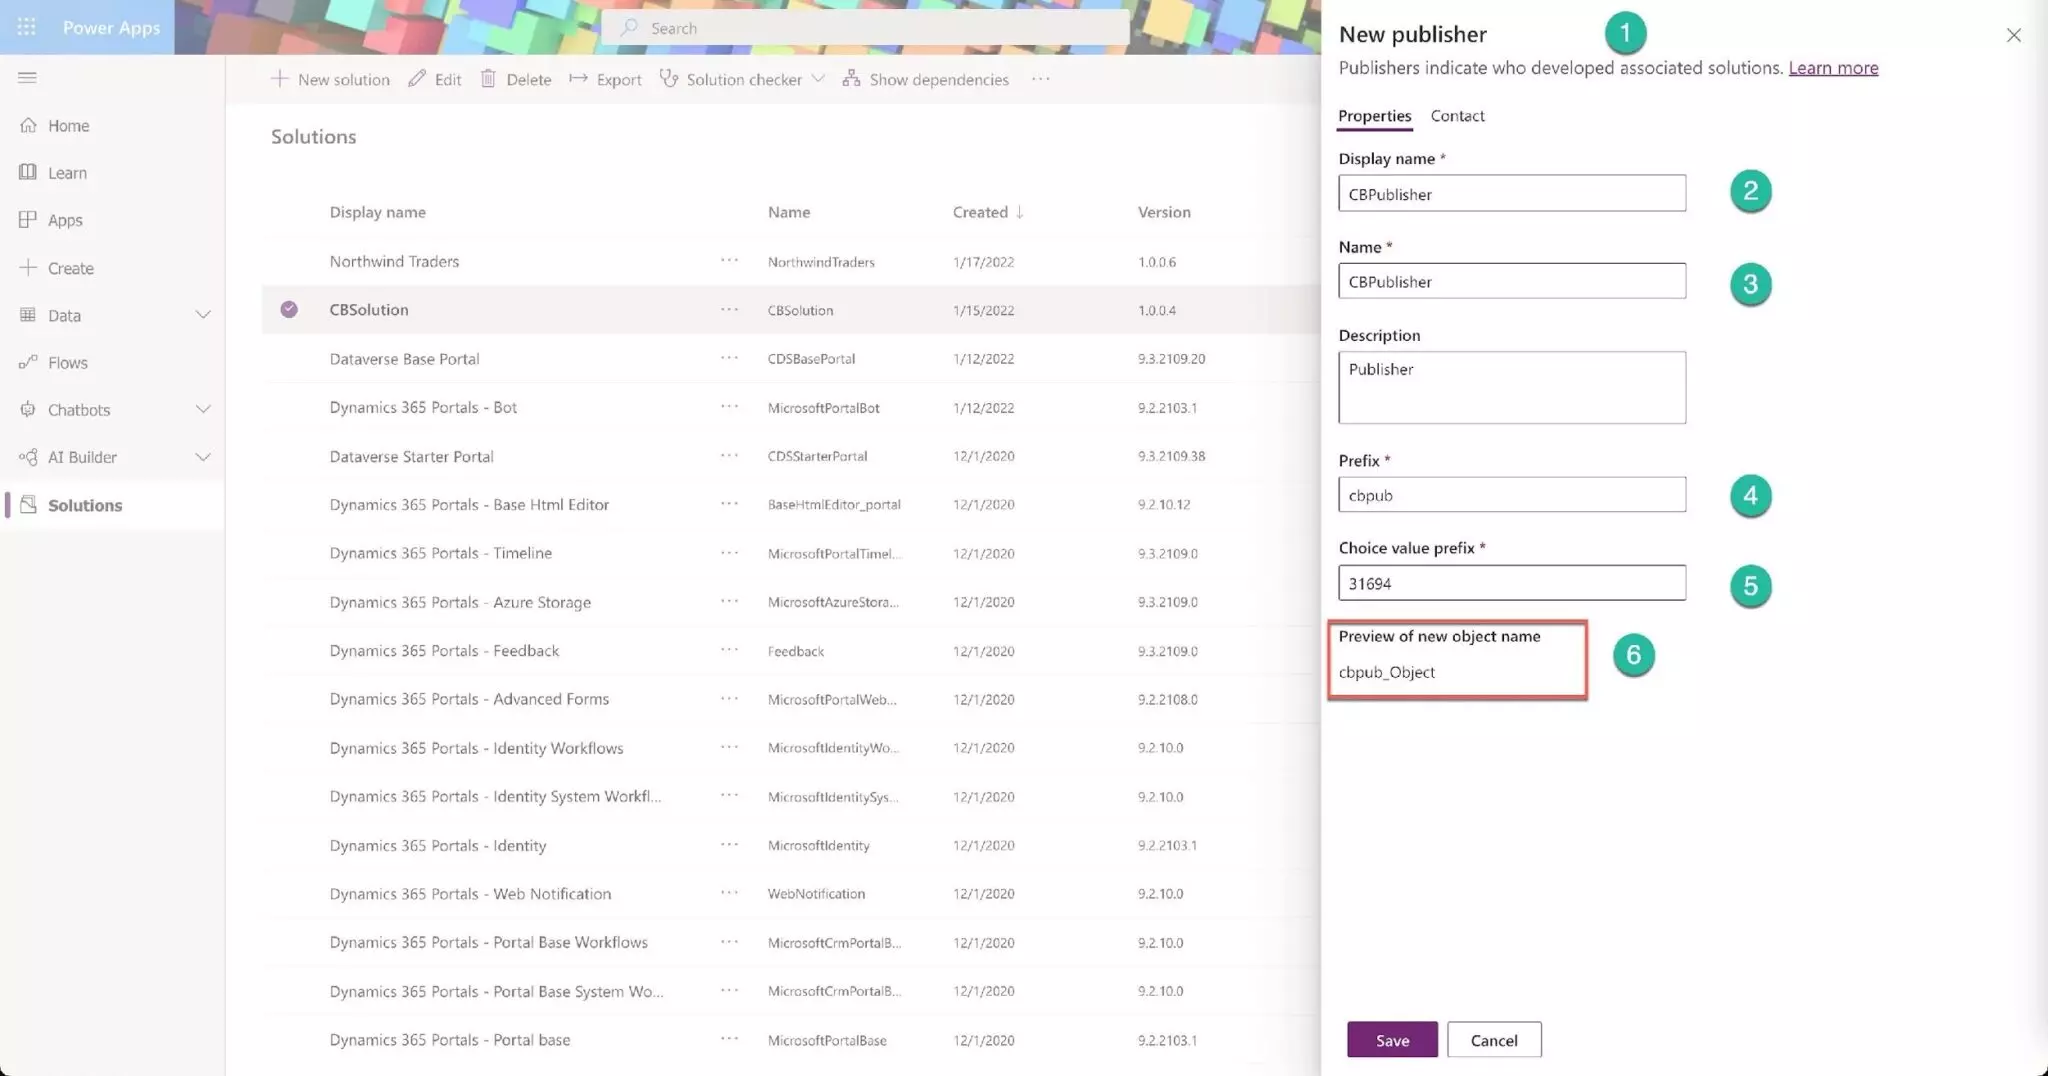Open more options for Dataverse Starter Portal
The height and width of the screenshot is (1076, 2048).
pos(729,456)
